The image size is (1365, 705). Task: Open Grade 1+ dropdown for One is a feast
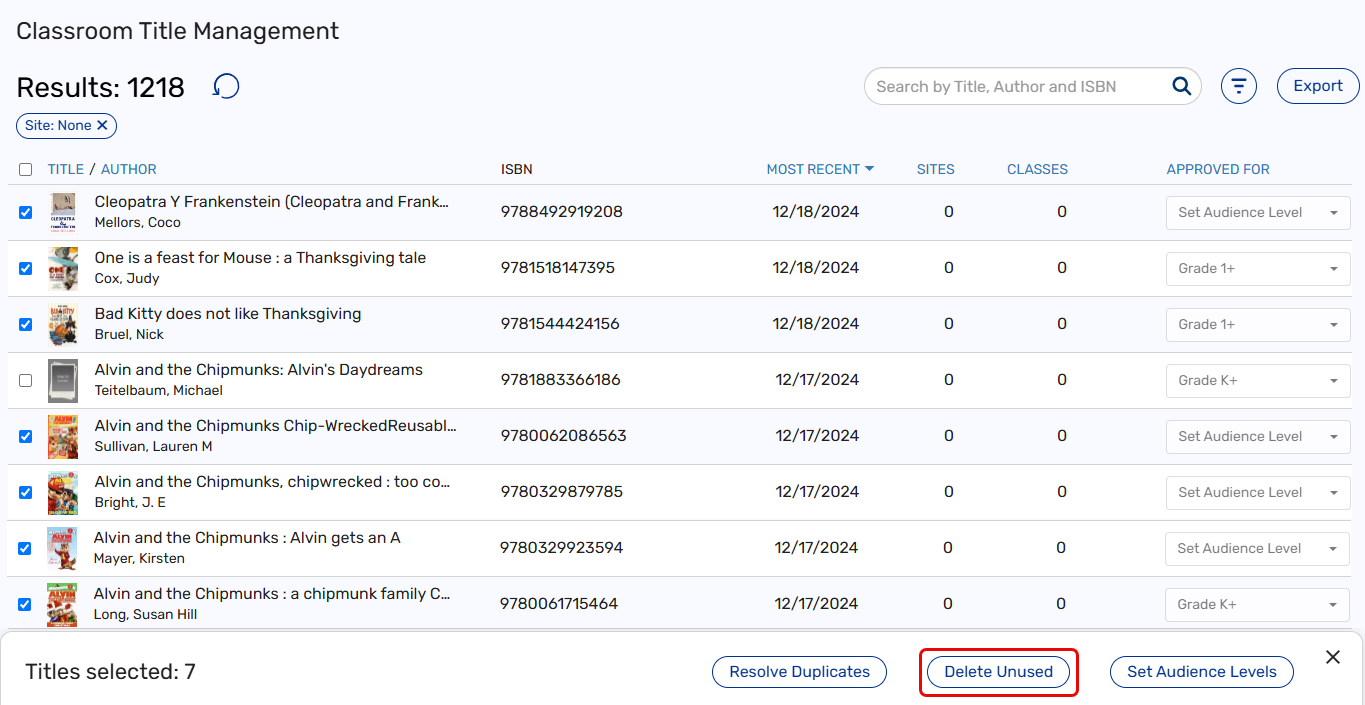(x=1258, y=268)
